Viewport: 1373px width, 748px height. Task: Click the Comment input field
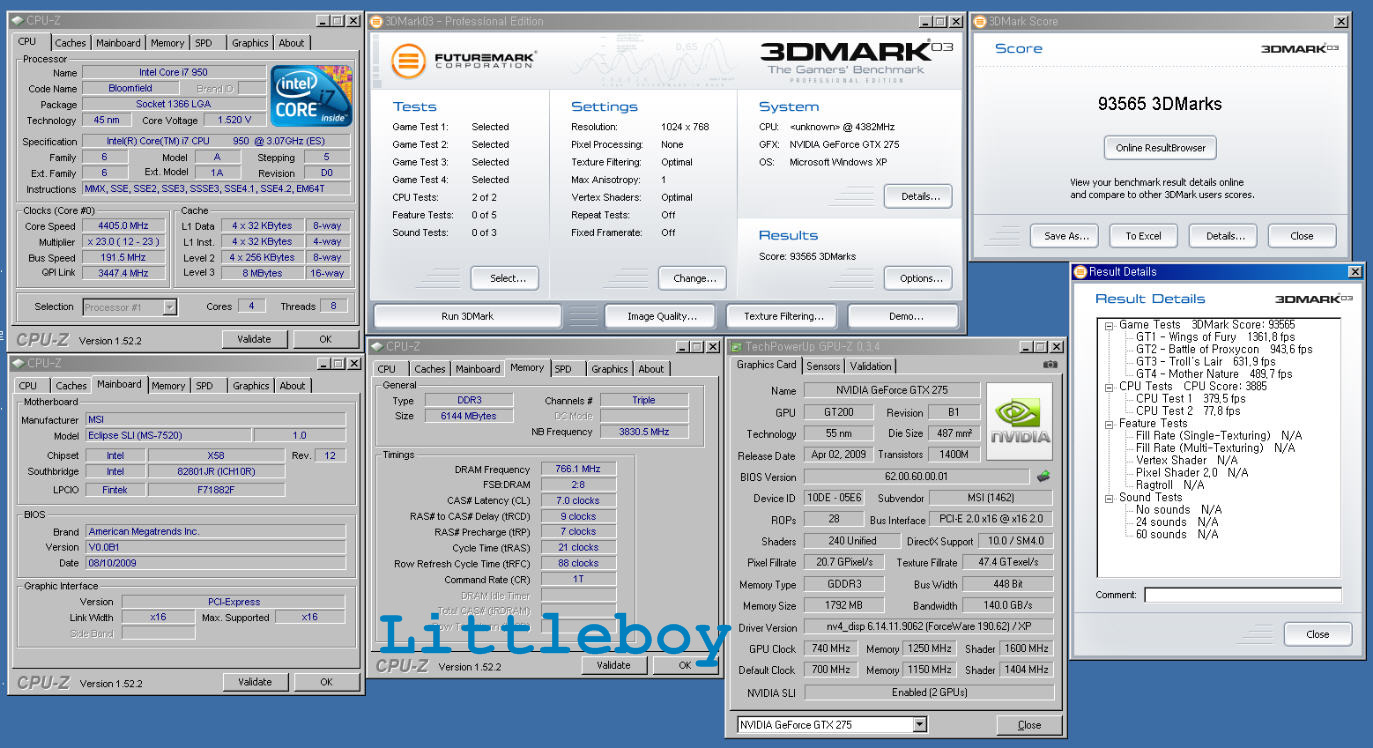1242,595
